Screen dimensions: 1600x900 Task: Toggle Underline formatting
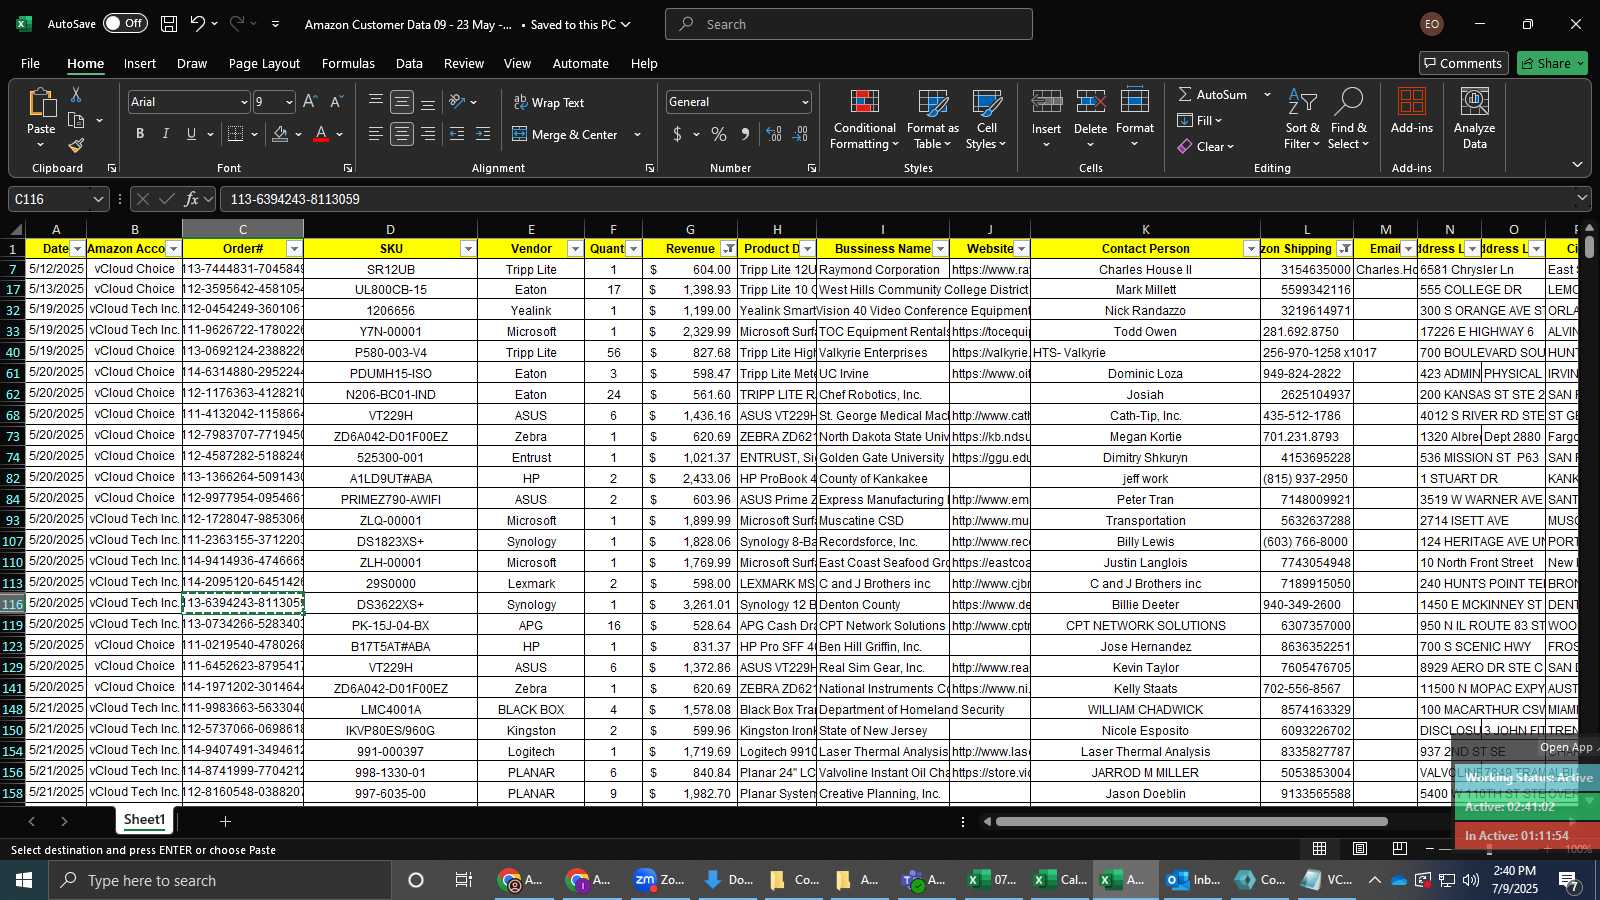191,134
